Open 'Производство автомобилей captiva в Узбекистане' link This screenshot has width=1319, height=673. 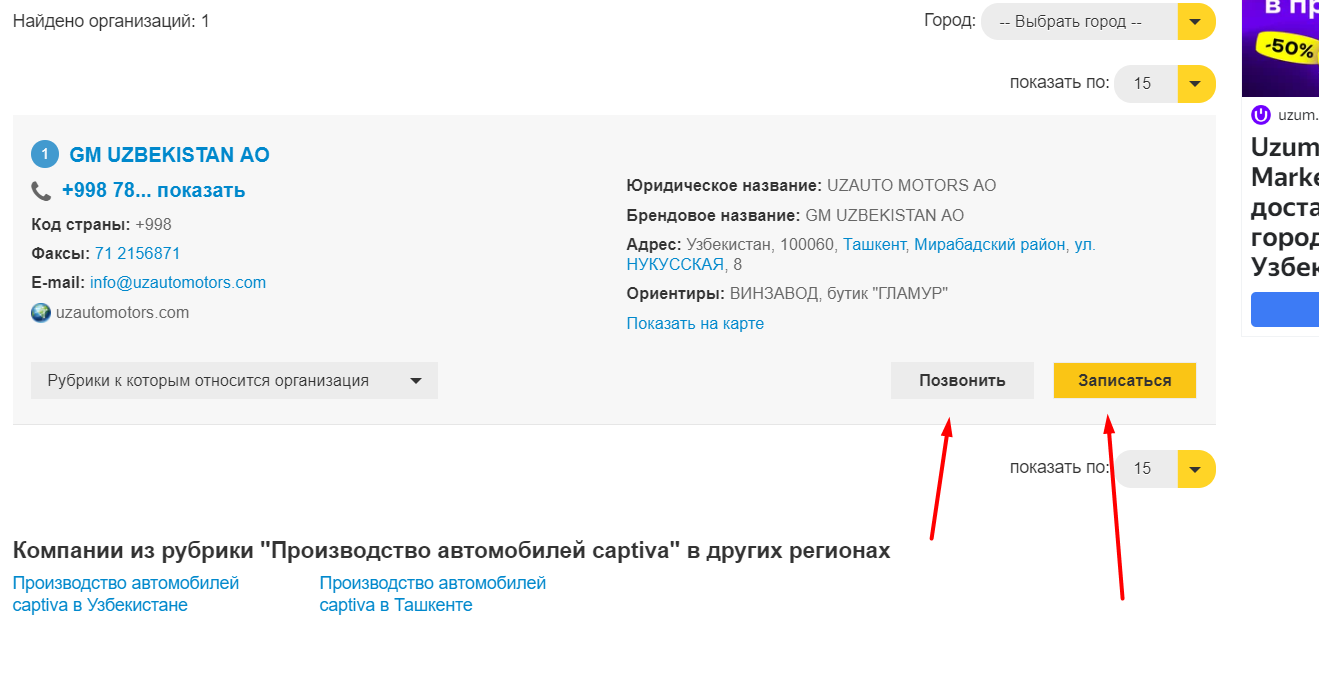coord(126,594)
